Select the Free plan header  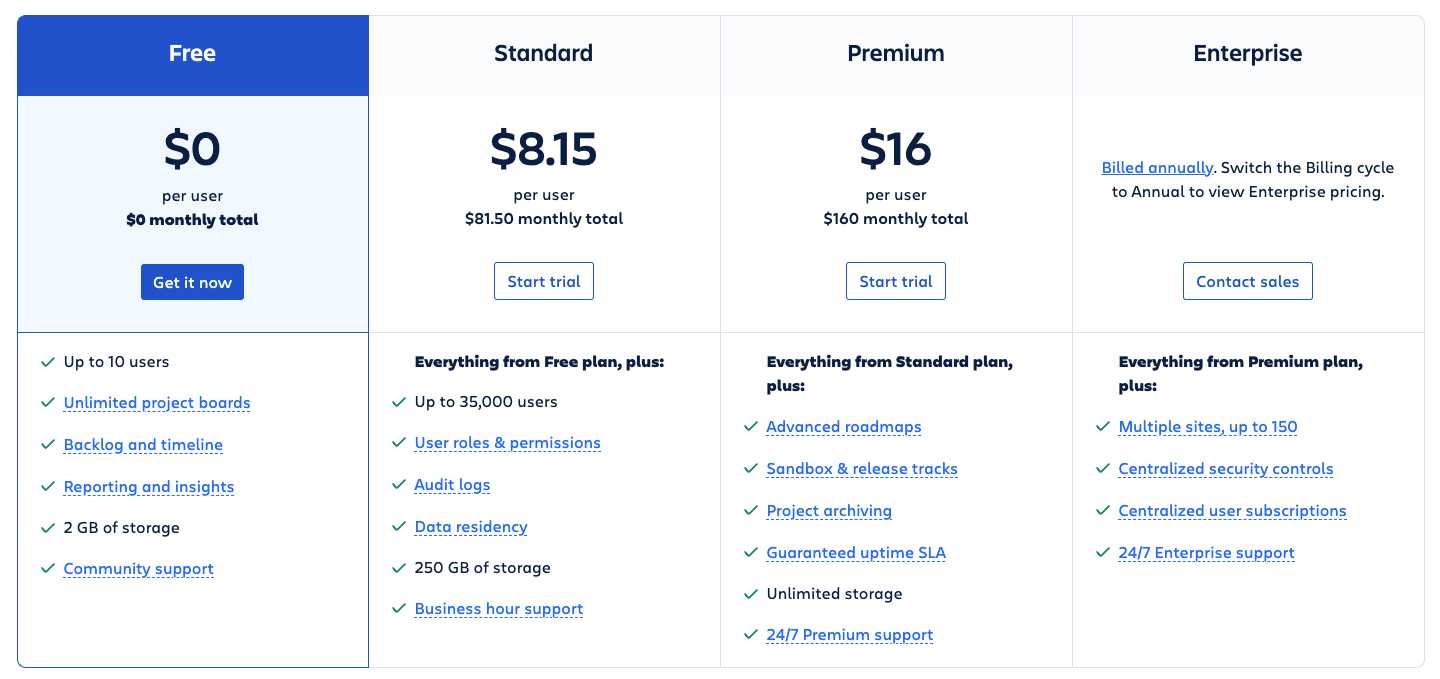(x=192, y=54)
